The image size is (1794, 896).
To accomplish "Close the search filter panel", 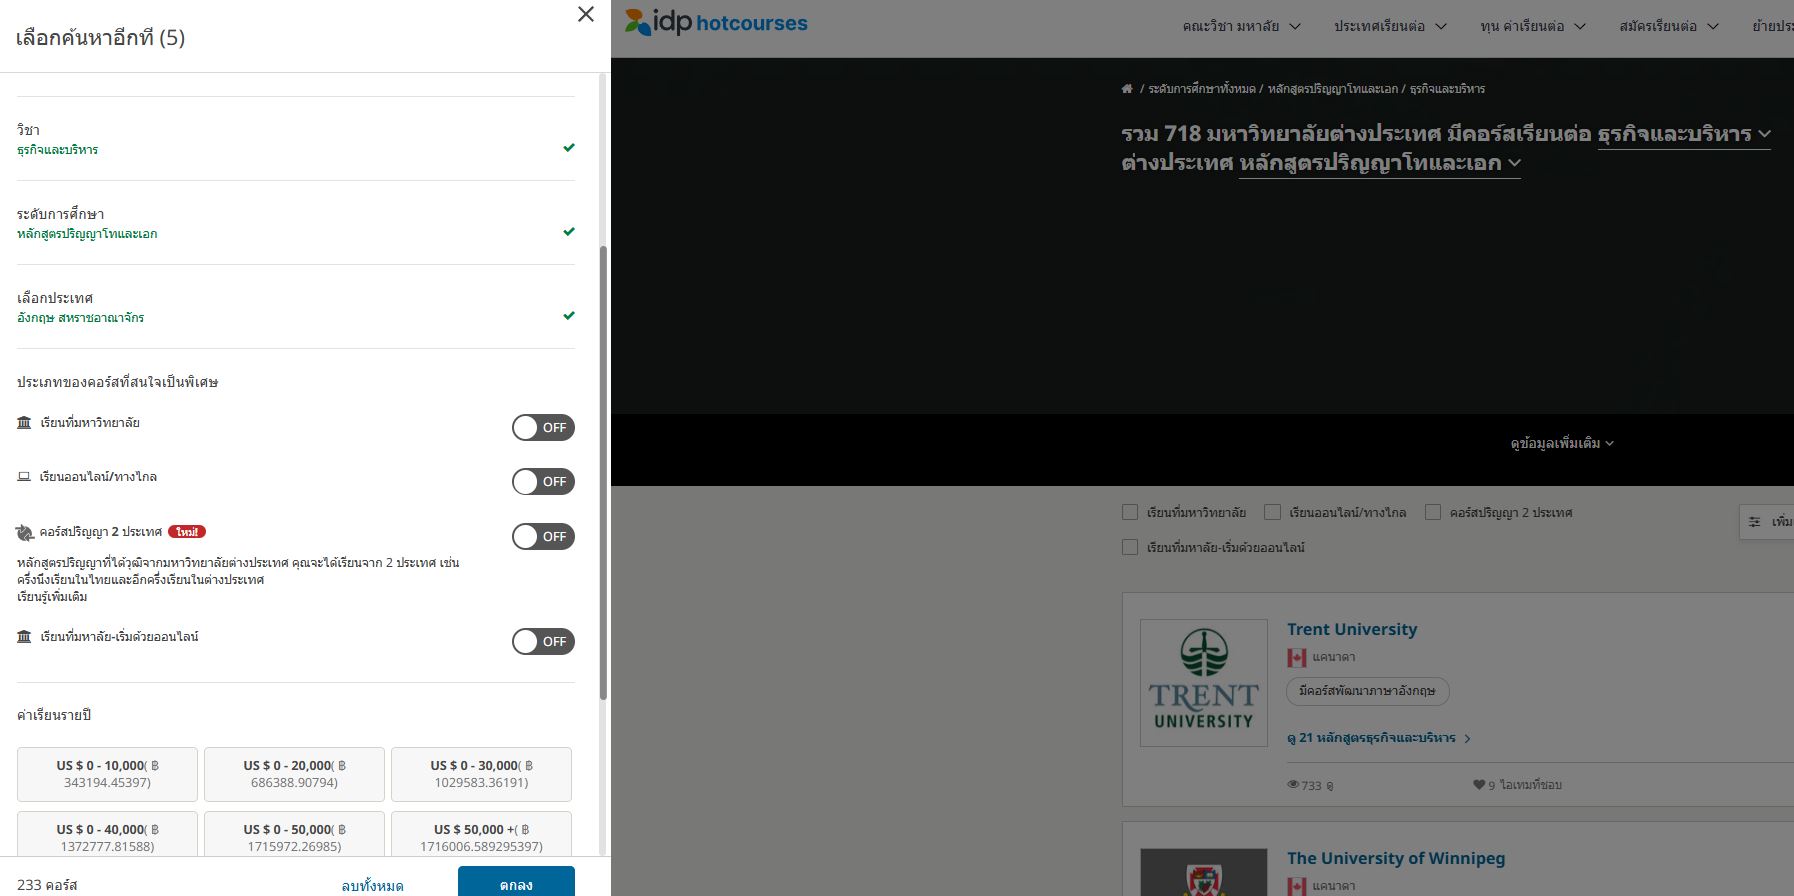I will pyautogui.click(x=586, y=14).
